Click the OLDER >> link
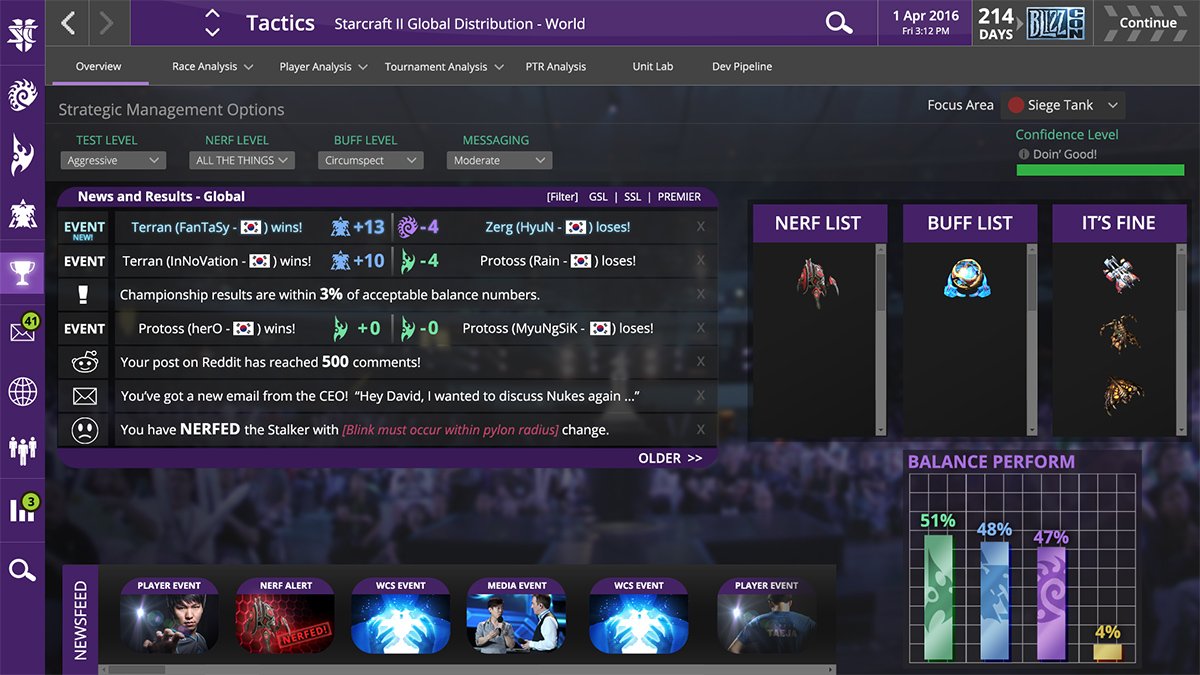The image size is (1200, 675). 670,458
